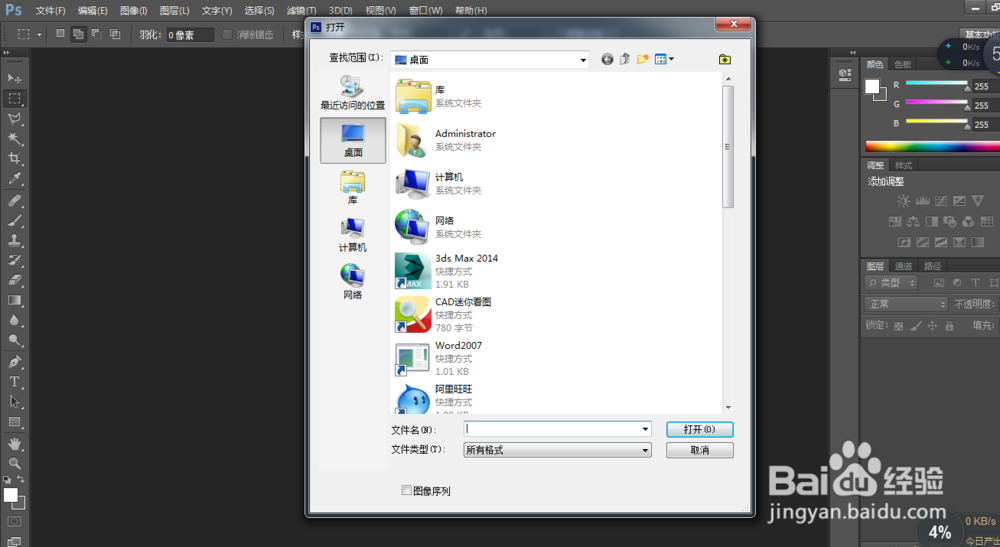
Task: Go up one folder level icon
Action: [x=625, y=59]
